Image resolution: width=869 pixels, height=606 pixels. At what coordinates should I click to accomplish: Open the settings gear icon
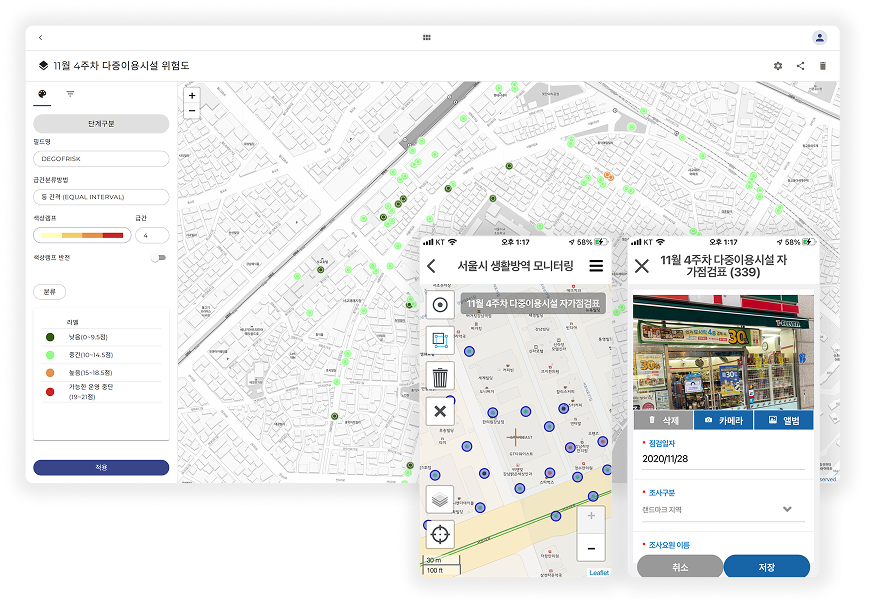(778, 66)
